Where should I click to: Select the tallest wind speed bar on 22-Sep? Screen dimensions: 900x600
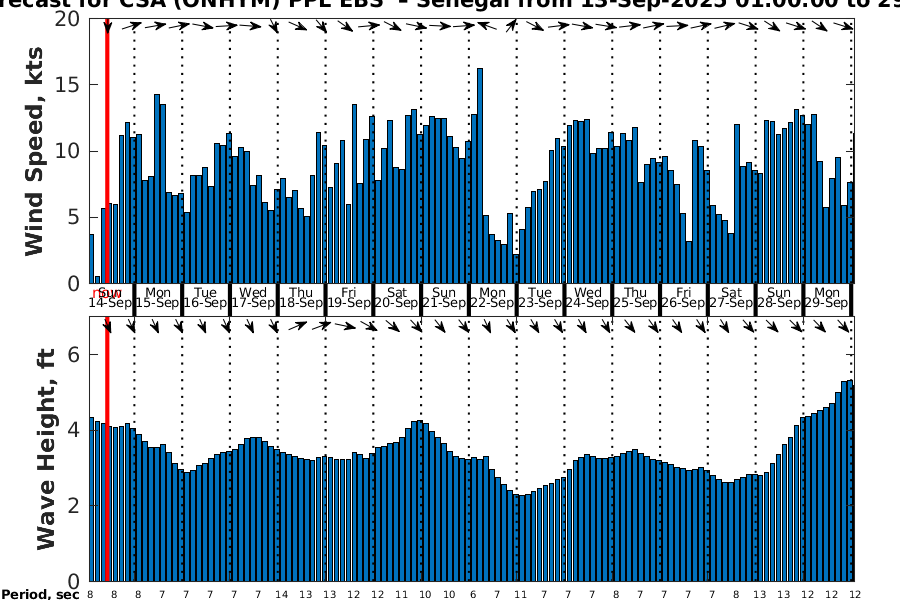pyautogui.click(x=480, y=176)
